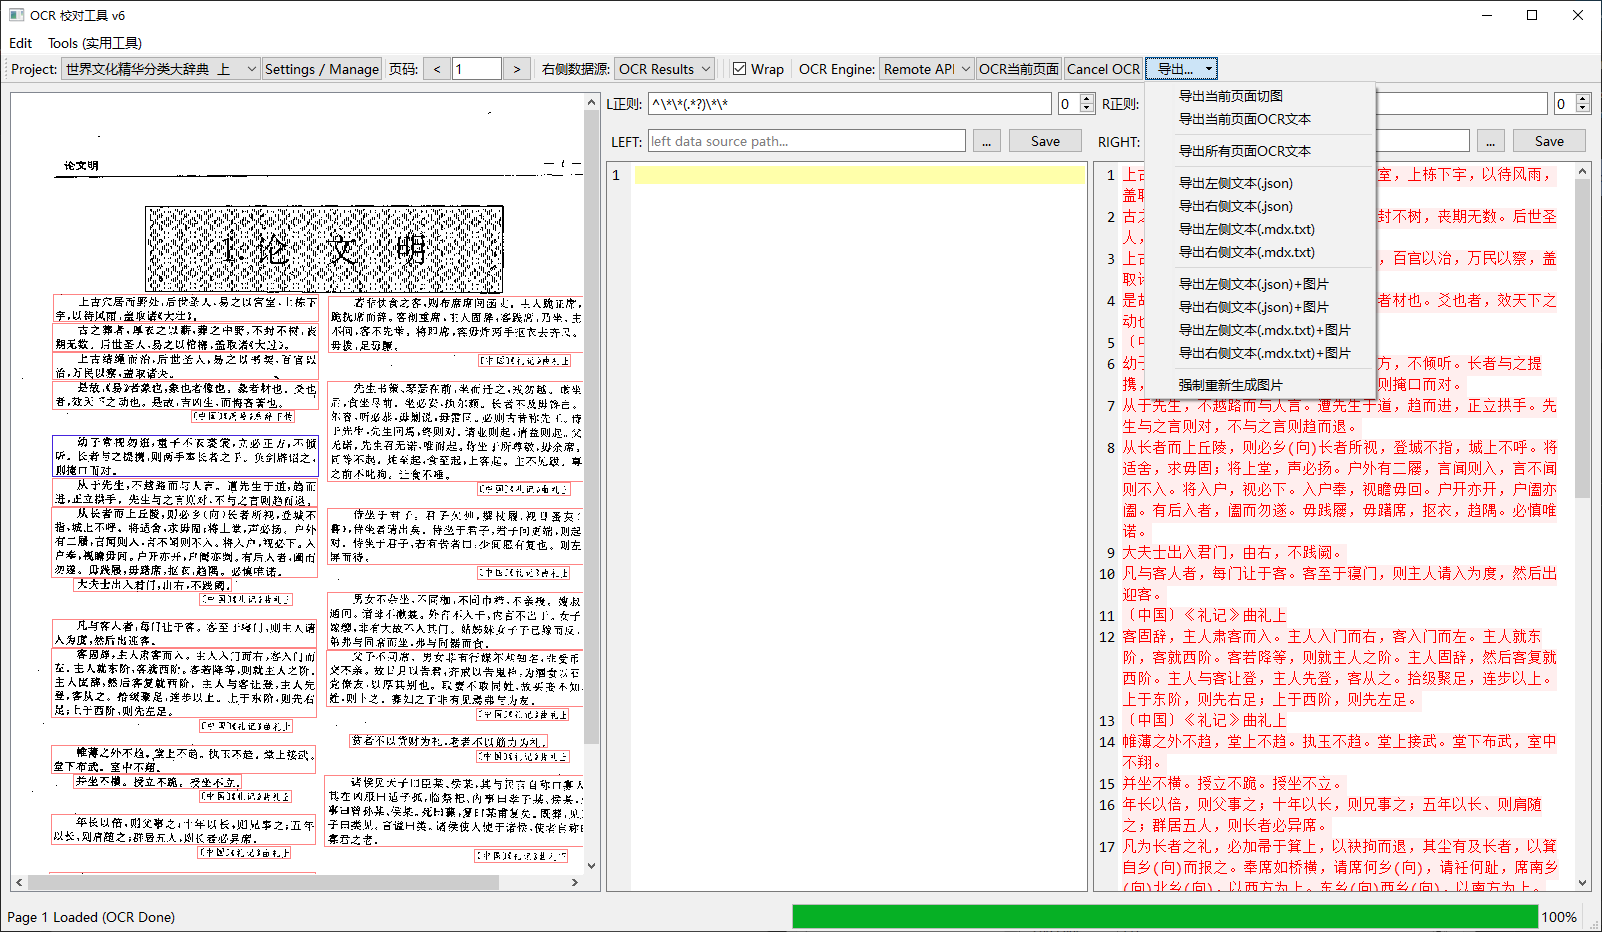Select 导出右侧文本(.json)+图片 menu item
The image size is (1602, 932).
tap(1260, 307)
